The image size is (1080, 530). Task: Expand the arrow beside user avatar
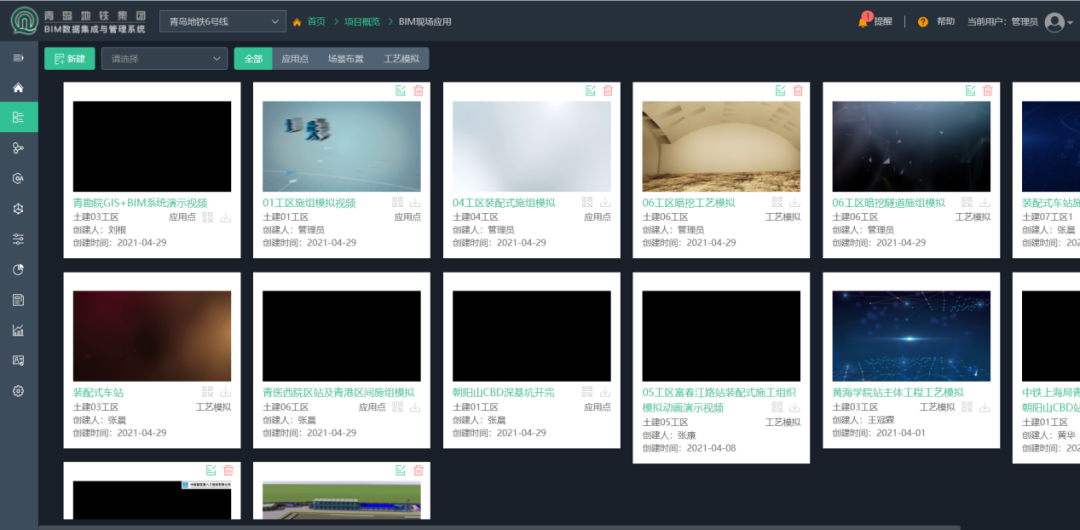(x=1070, y=23)
